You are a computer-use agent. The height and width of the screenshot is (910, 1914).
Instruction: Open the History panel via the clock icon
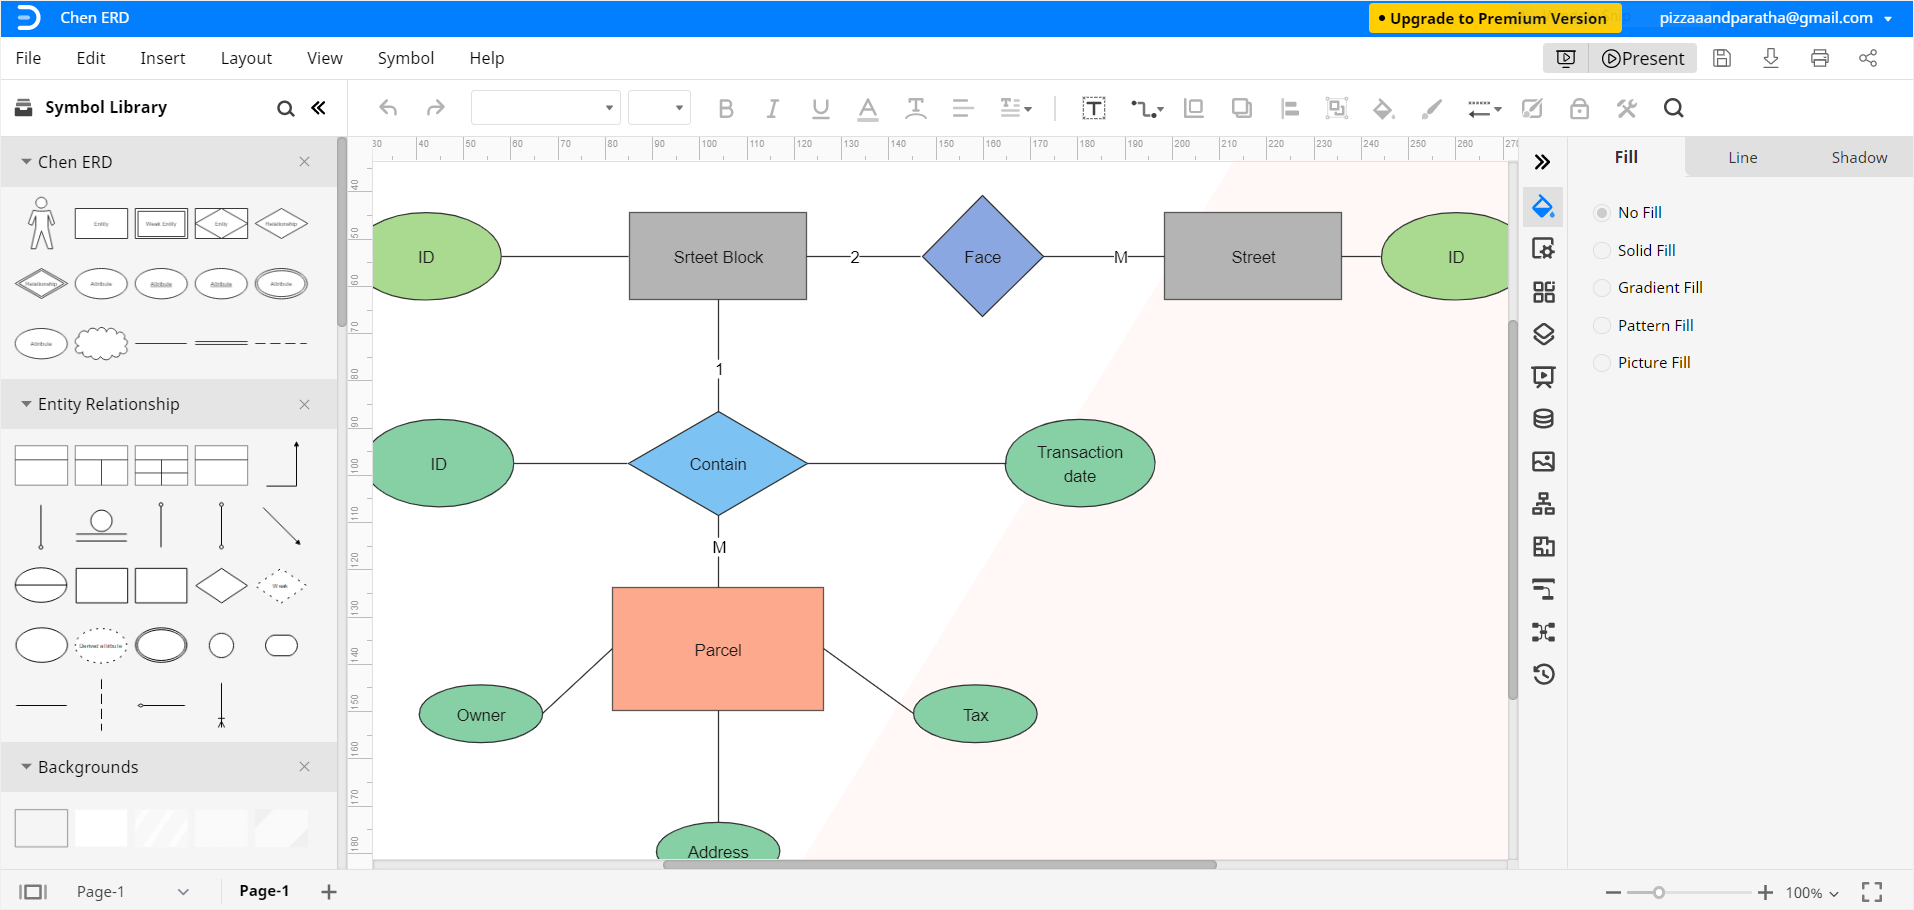[1543, 674]
